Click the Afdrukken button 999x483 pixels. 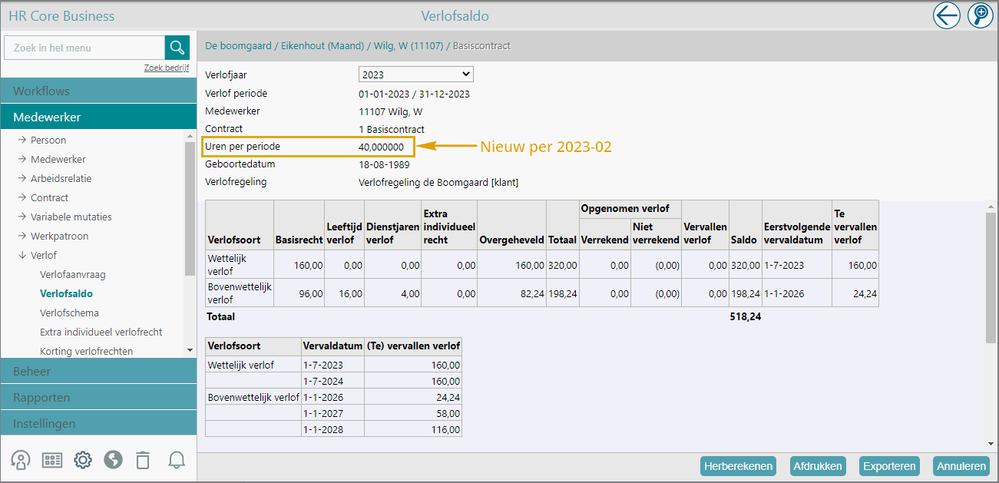click(817, 466)
